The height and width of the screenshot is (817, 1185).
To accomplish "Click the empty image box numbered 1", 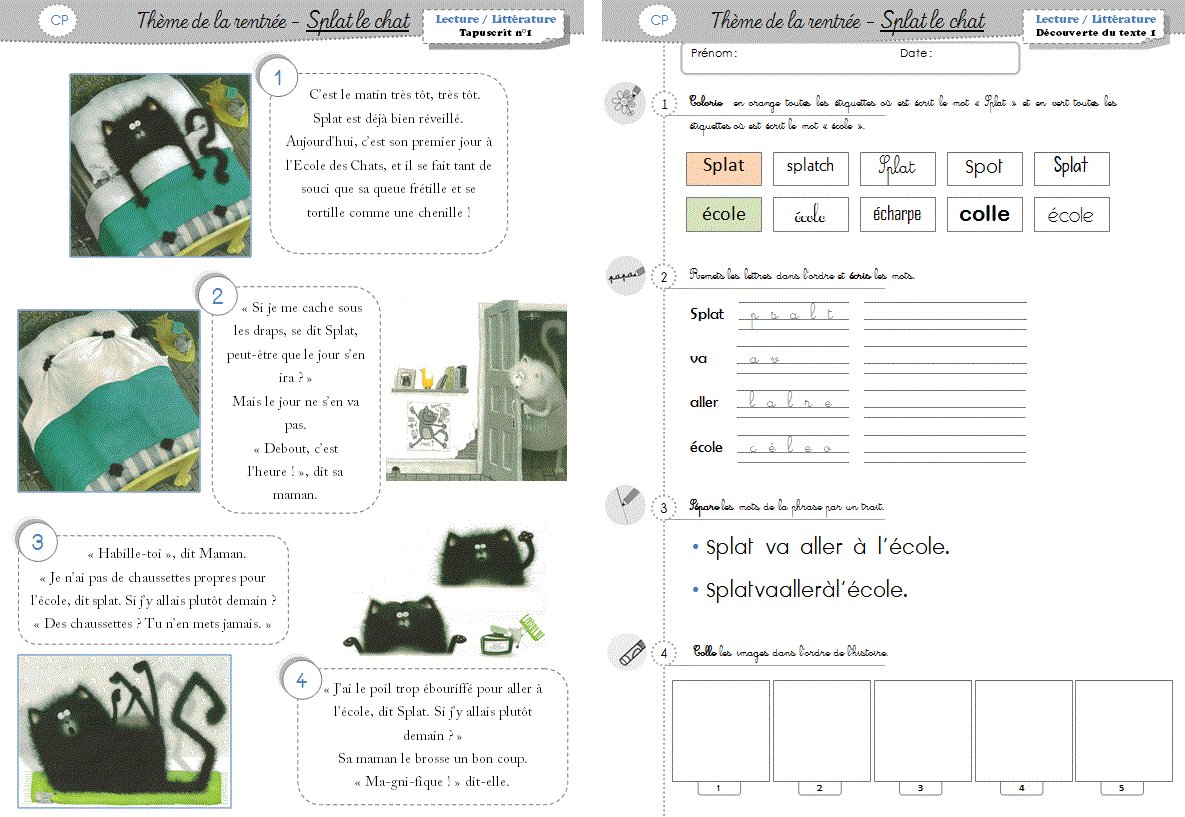I will tap(720, 731).
